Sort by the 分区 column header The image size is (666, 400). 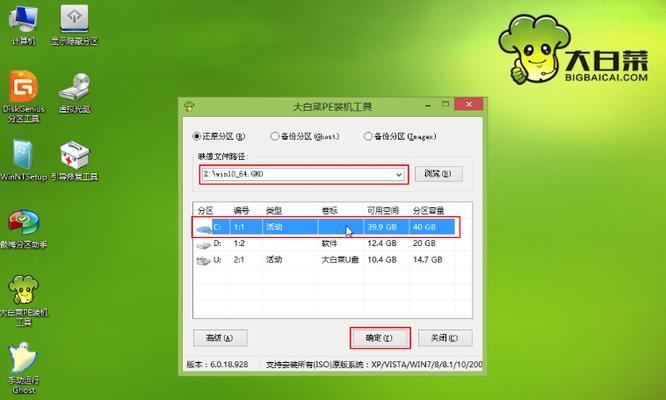coord(206,211)
